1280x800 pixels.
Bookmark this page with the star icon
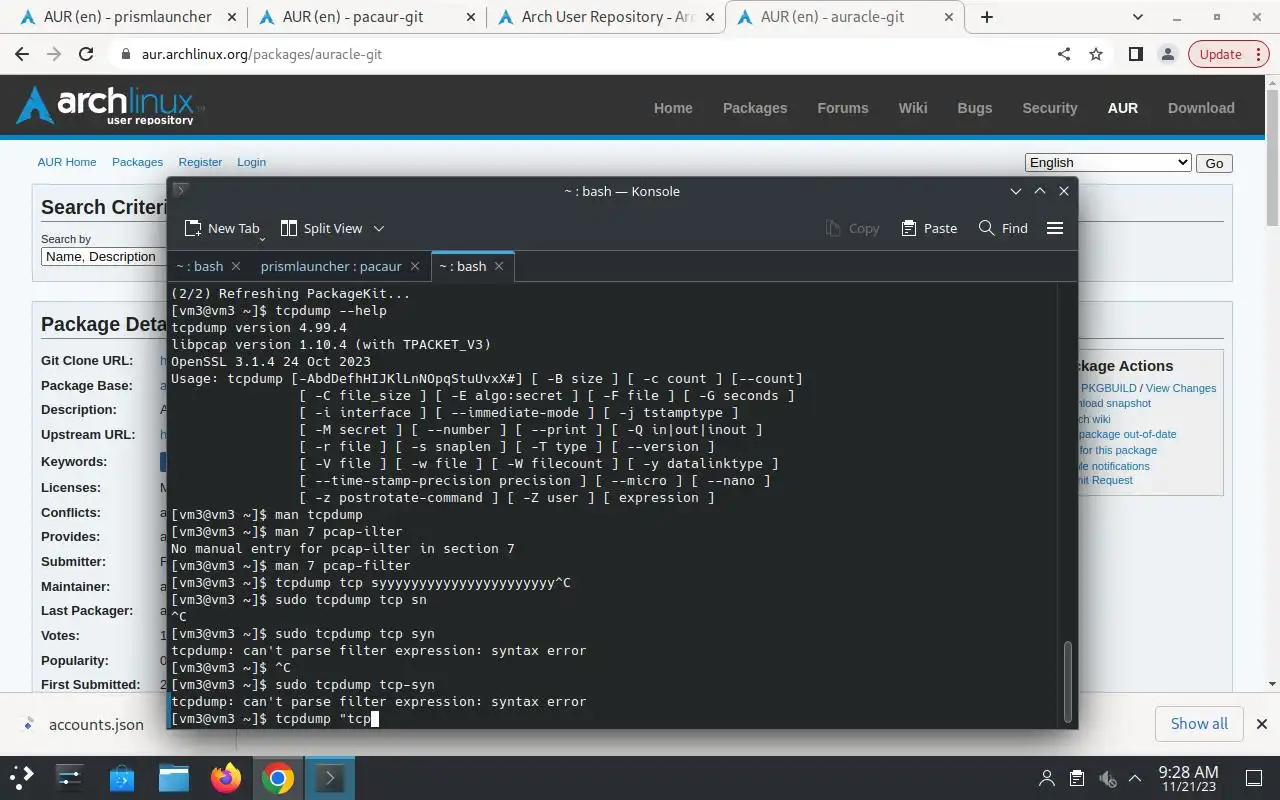[x=1096, y=54]
